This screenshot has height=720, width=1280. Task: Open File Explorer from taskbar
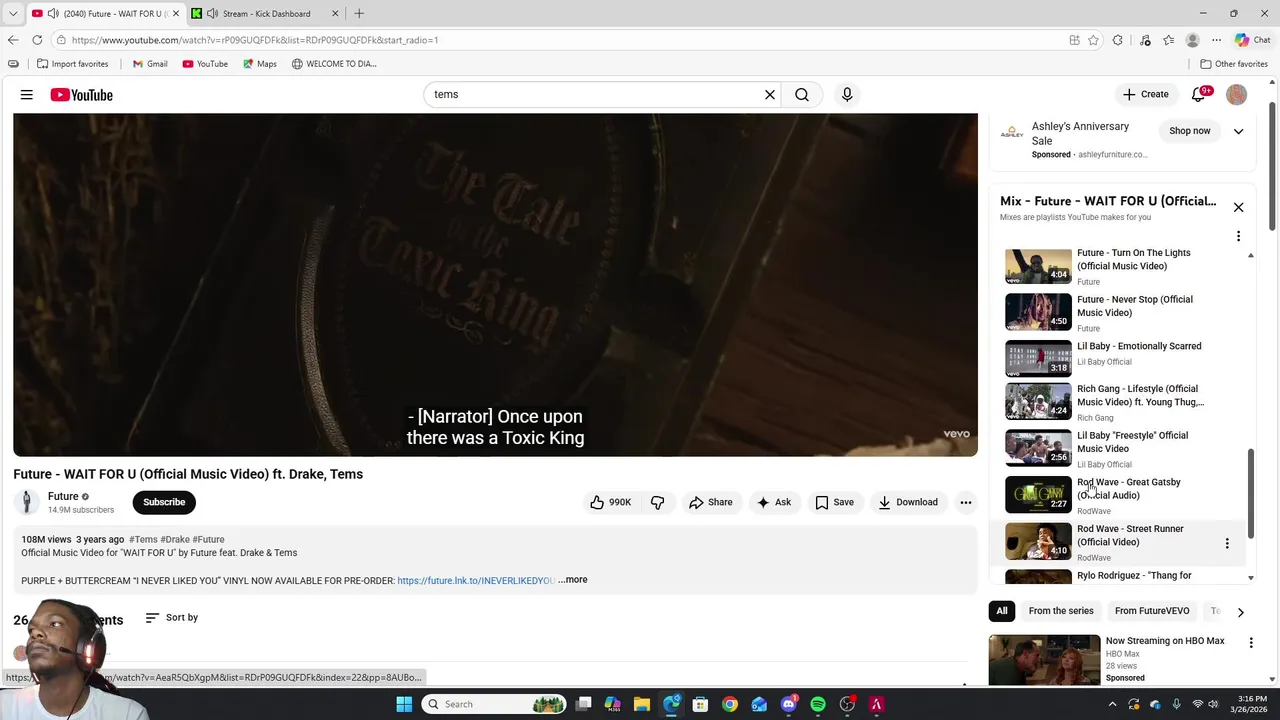coord(642,704)
